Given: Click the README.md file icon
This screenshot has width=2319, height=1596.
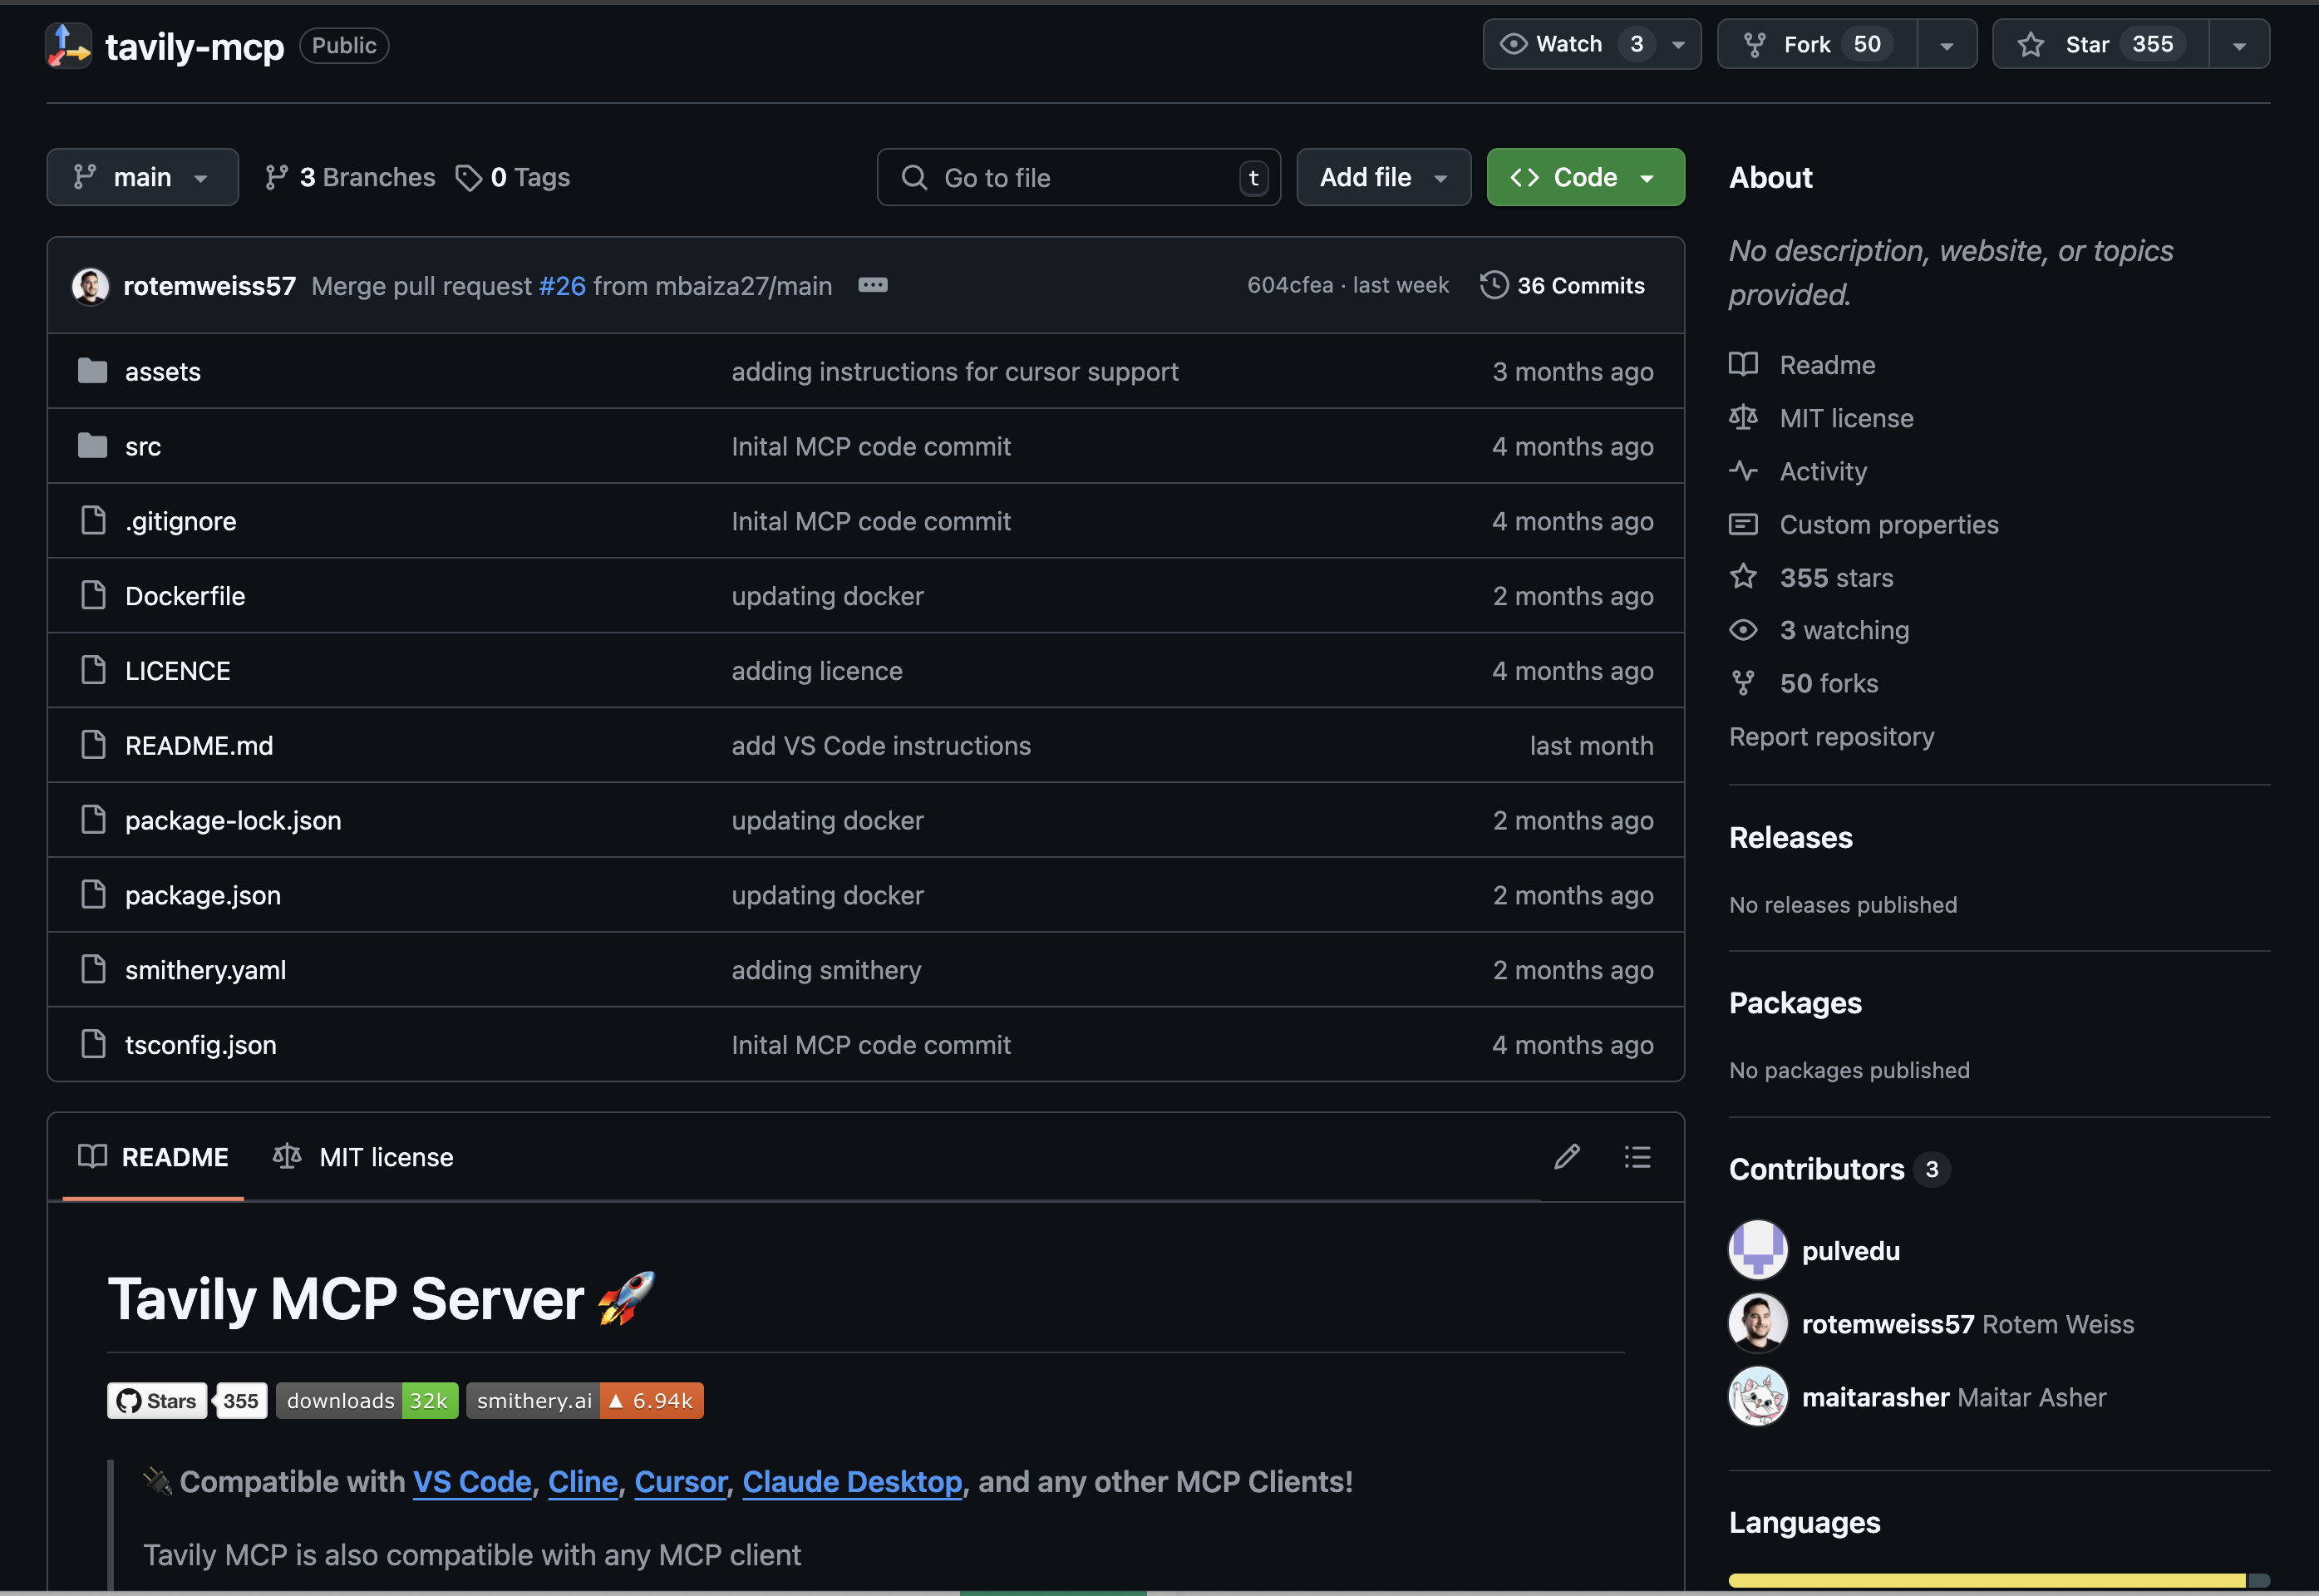Looking at the screenshot, I should click(93, 745).
